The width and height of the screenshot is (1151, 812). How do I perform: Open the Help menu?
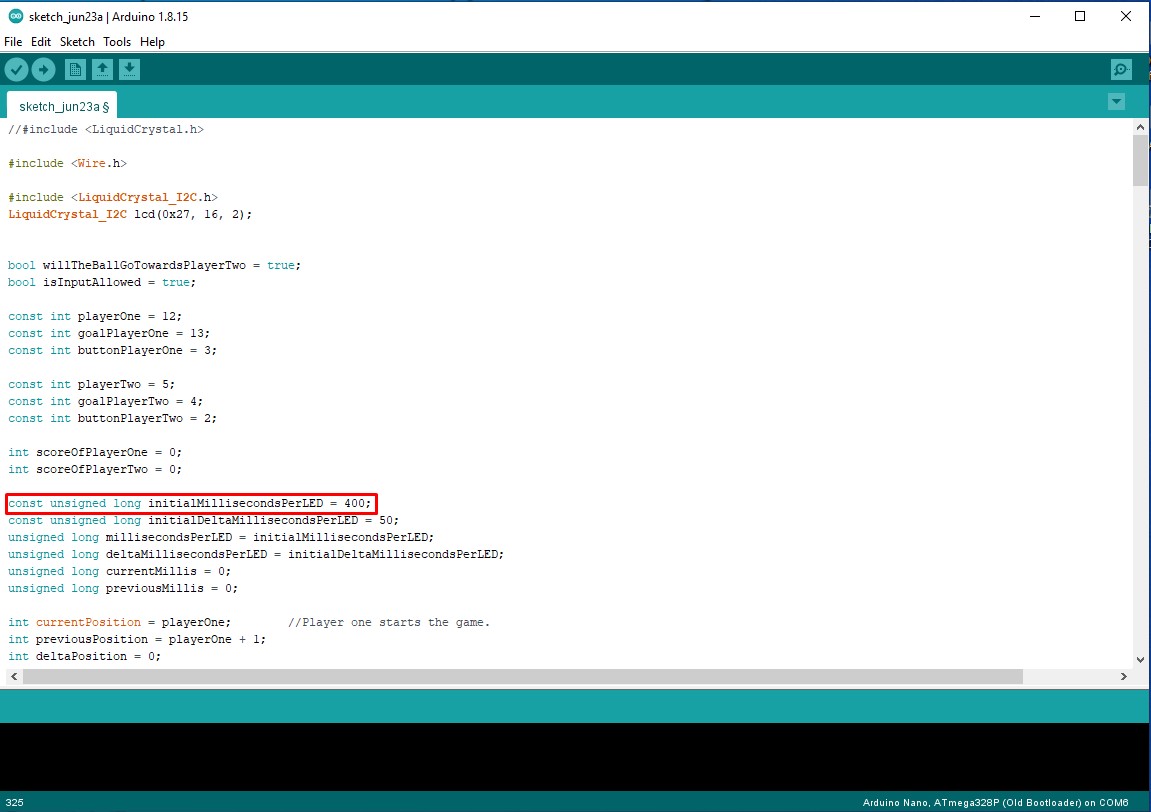pyautogui.click(x=152, y=42)
